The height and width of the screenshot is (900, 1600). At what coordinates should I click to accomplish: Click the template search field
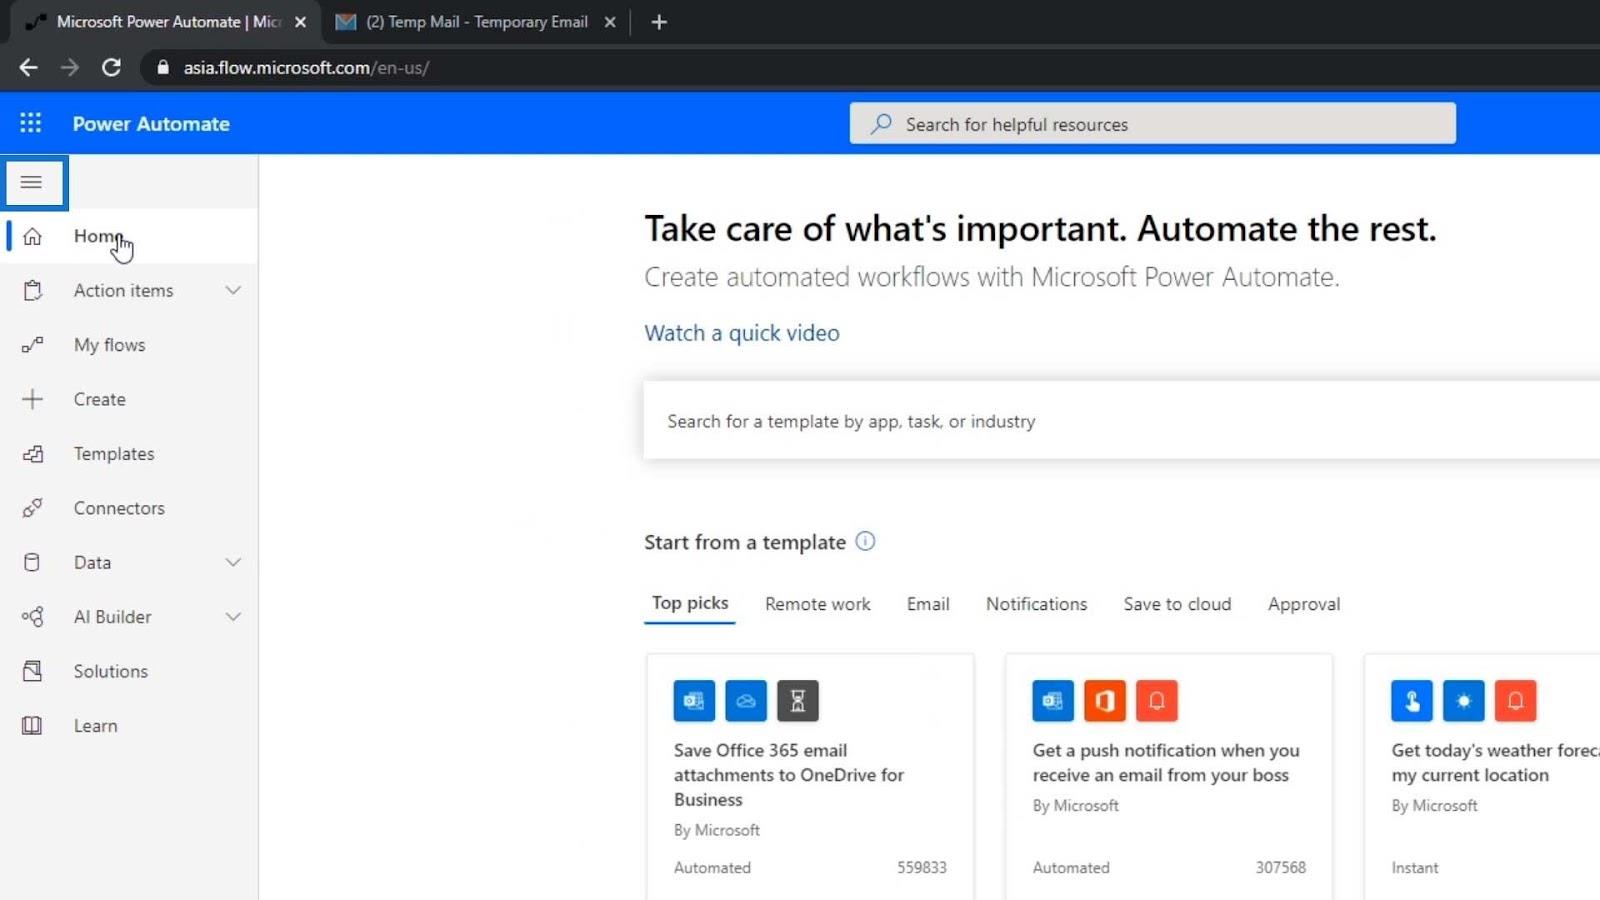click(1121, 421)
